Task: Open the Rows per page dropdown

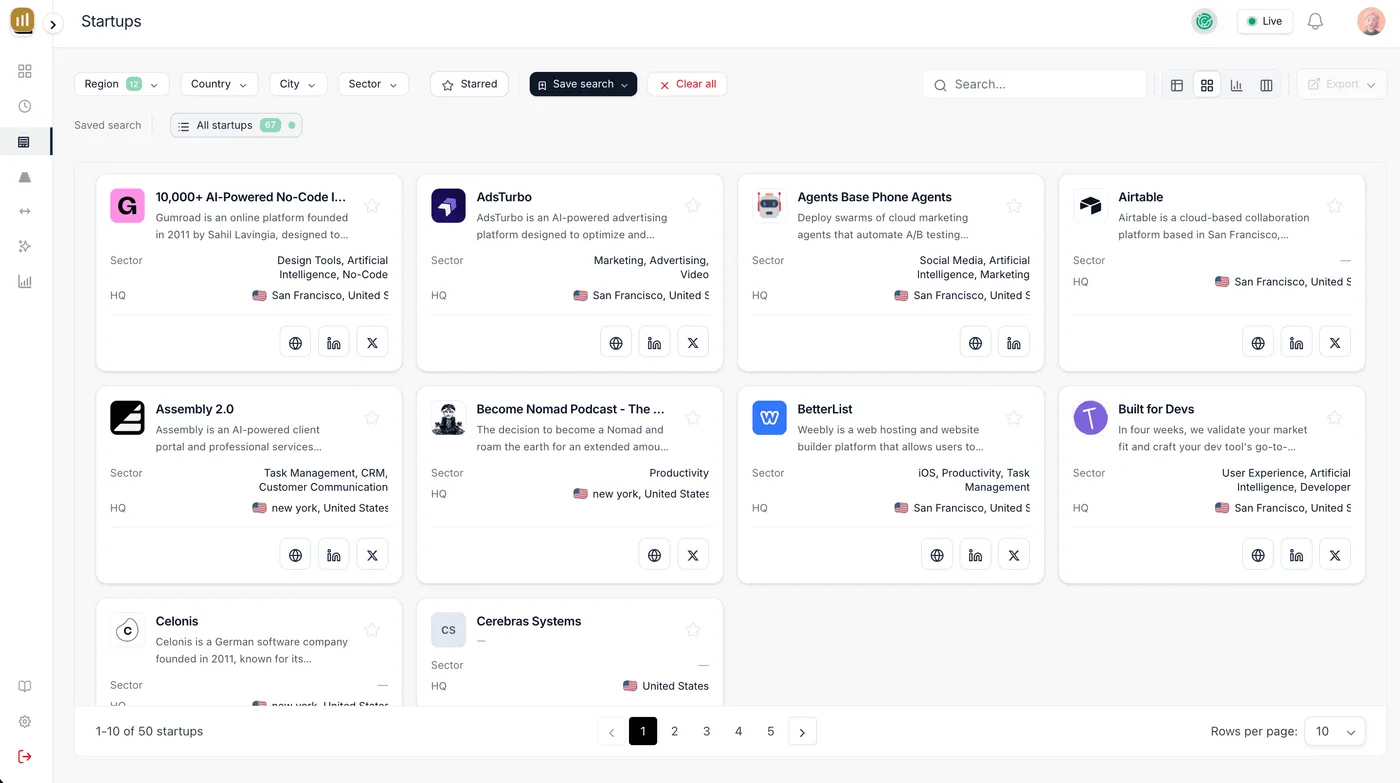Action: pos(1335,731)
